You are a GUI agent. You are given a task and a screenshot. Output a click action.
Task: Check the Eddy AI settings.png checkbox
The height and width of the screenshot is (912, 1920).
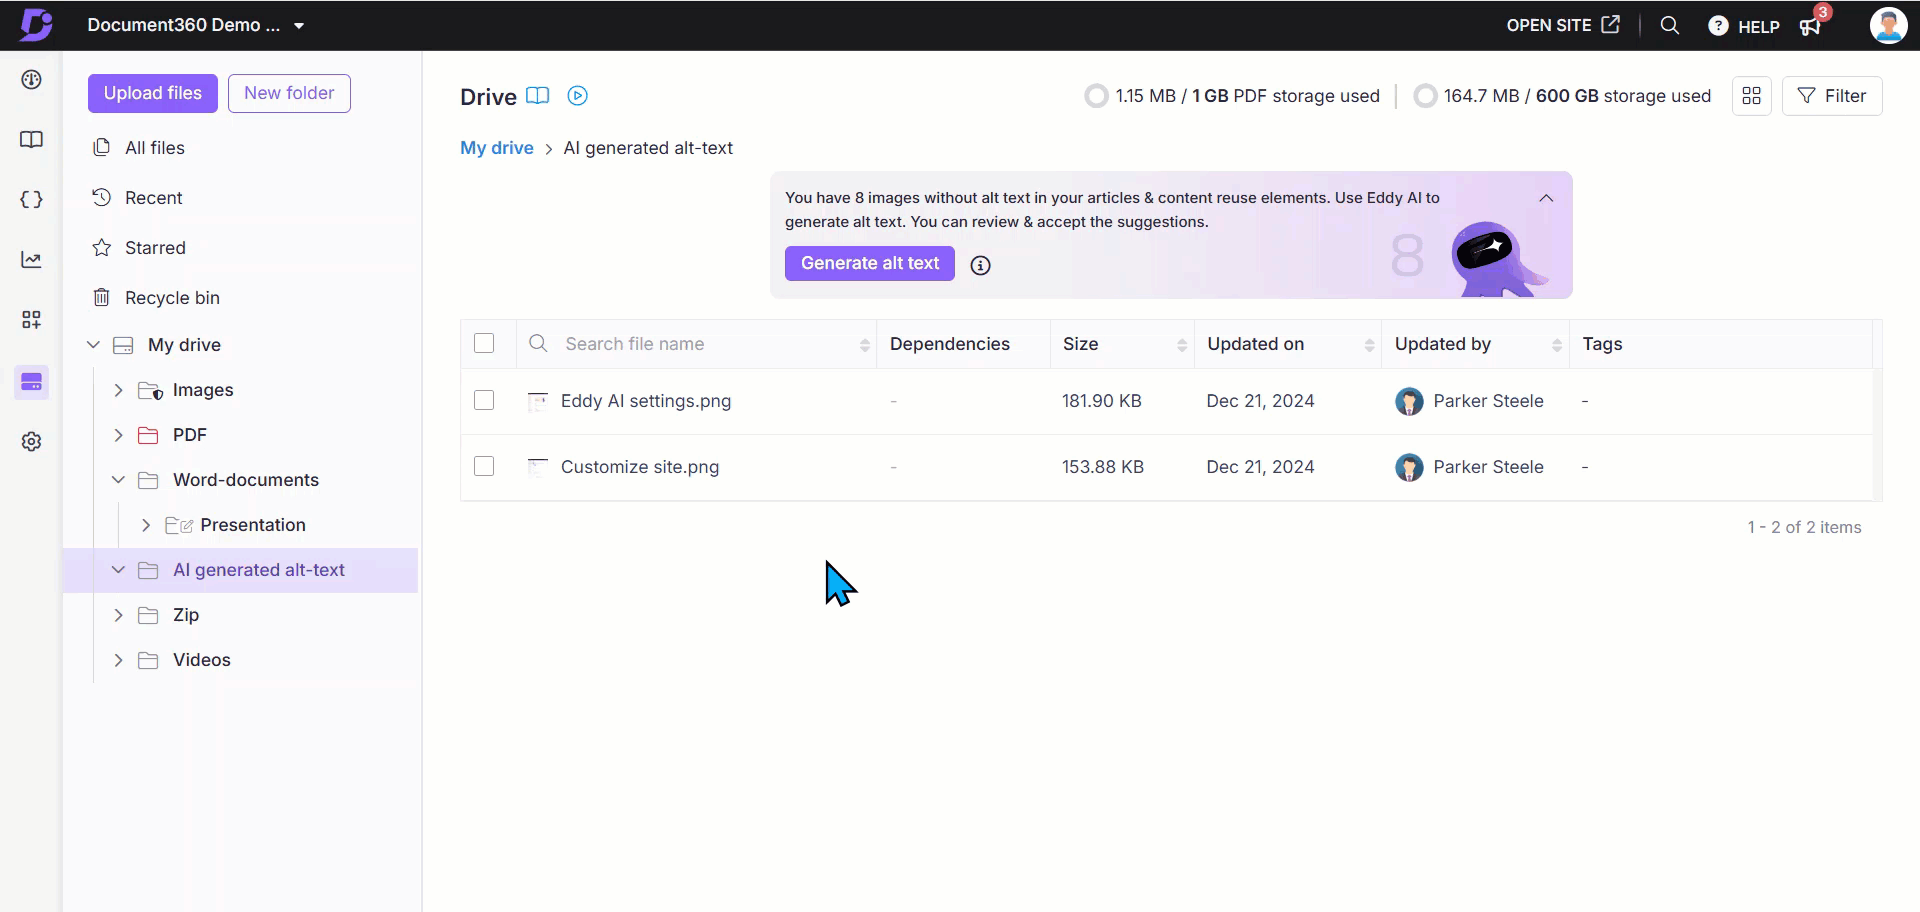coord(484,400)
